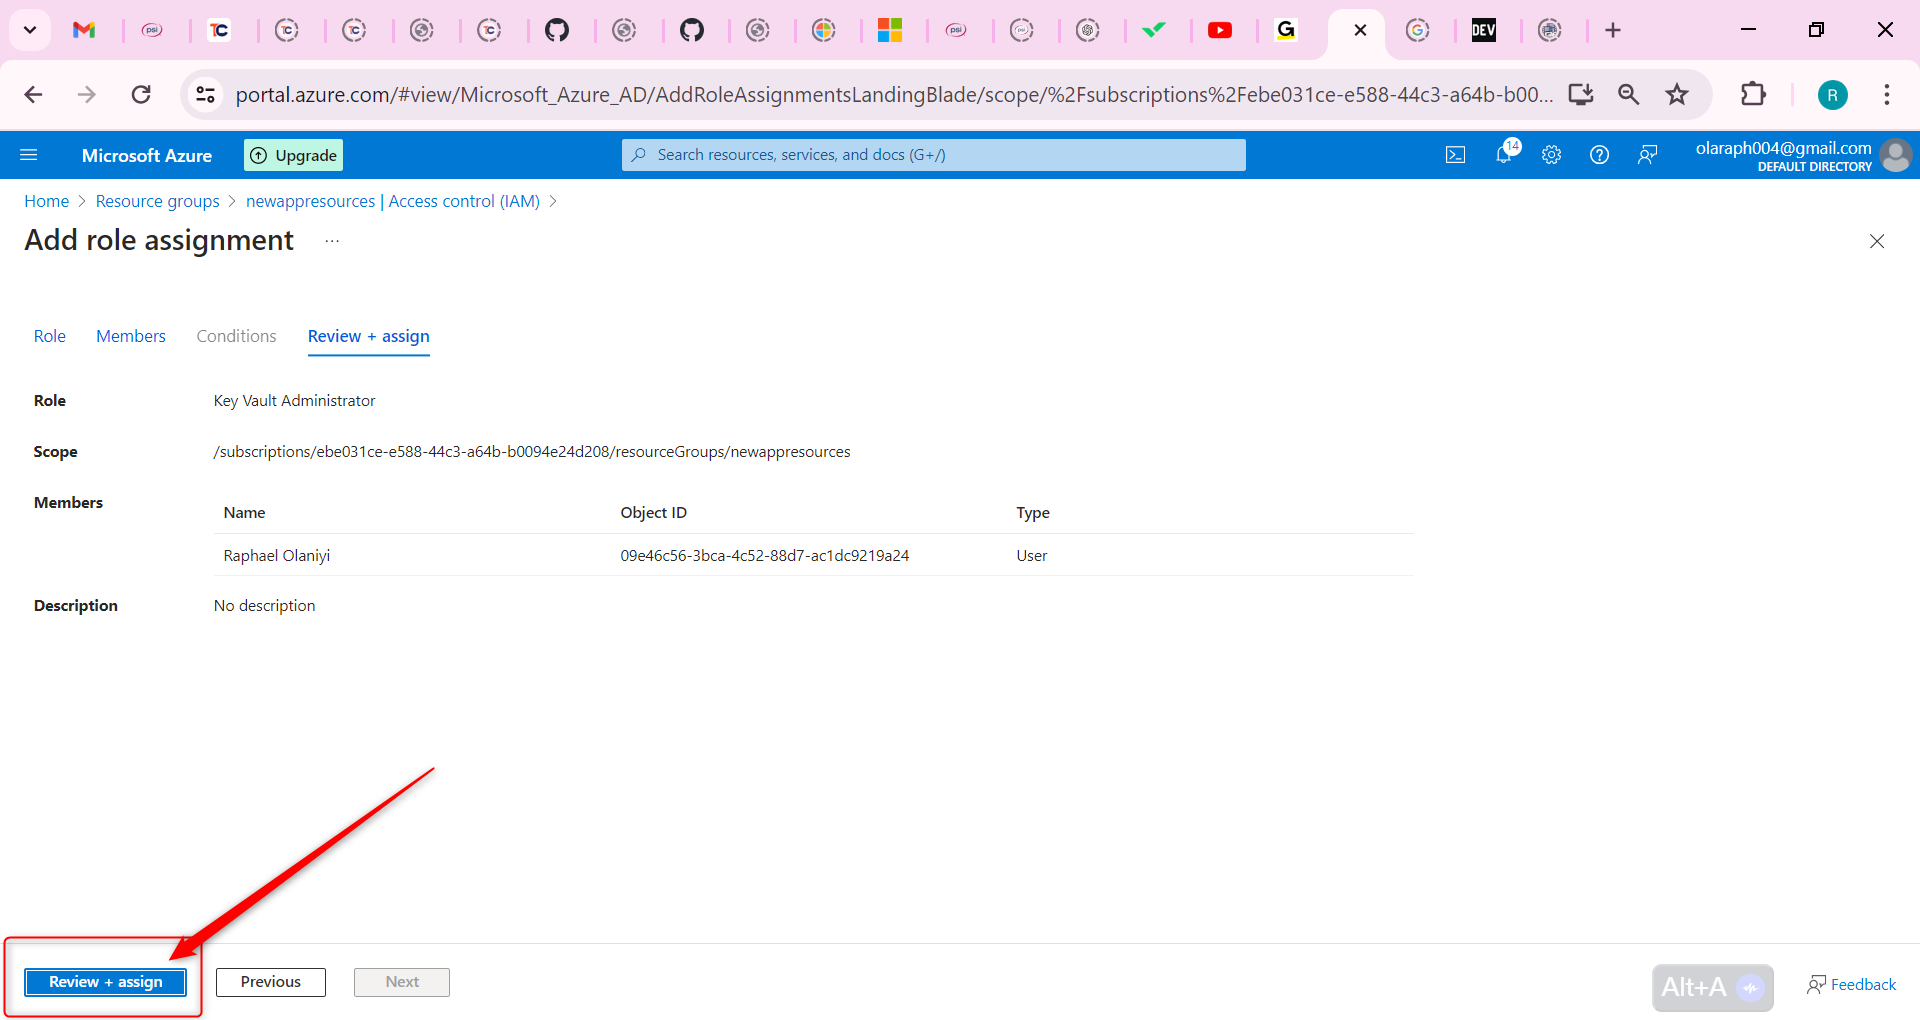Viewport: 1920px width, 1020px height.
Task: Open the browser extensions puzzle icon
Action: 1754,94
